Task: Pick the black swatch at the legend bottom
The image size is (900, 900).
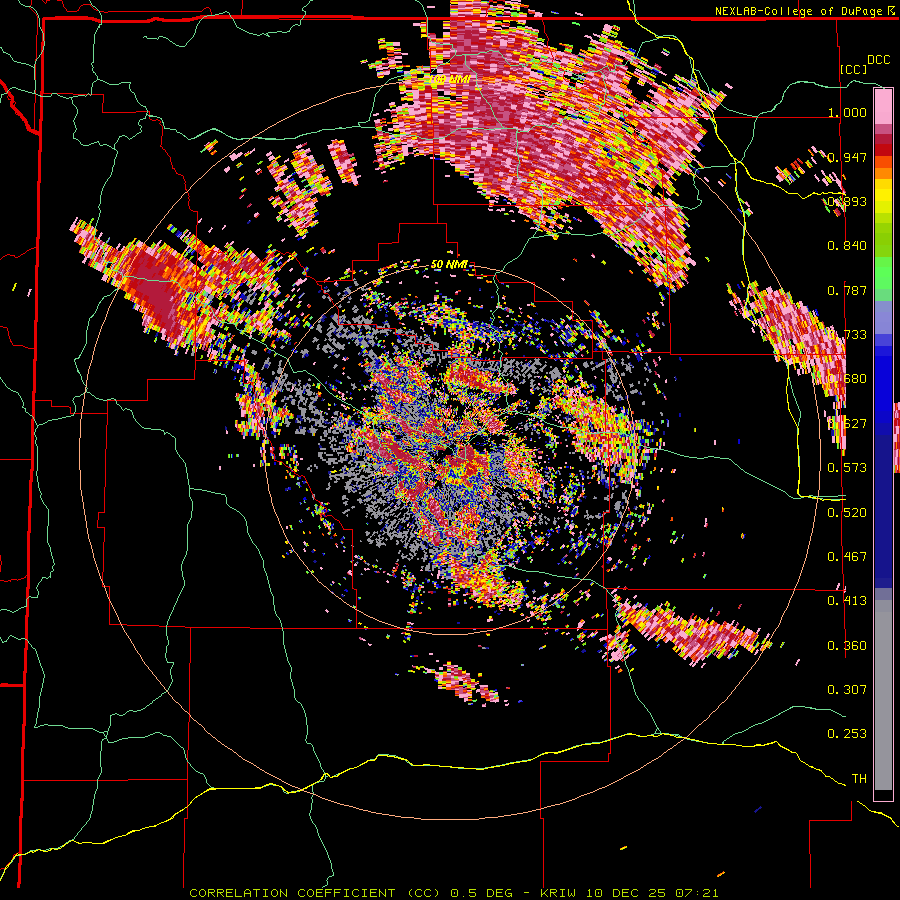Action: pos(883,795)
